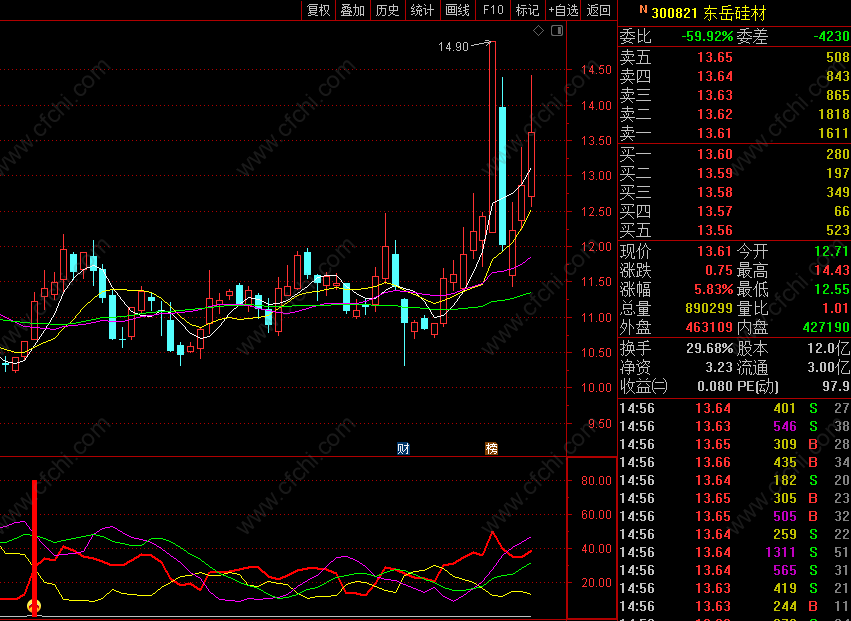Click the 80.00 indicator axis label
Screen dimensions: 851x621
point(596,480)
